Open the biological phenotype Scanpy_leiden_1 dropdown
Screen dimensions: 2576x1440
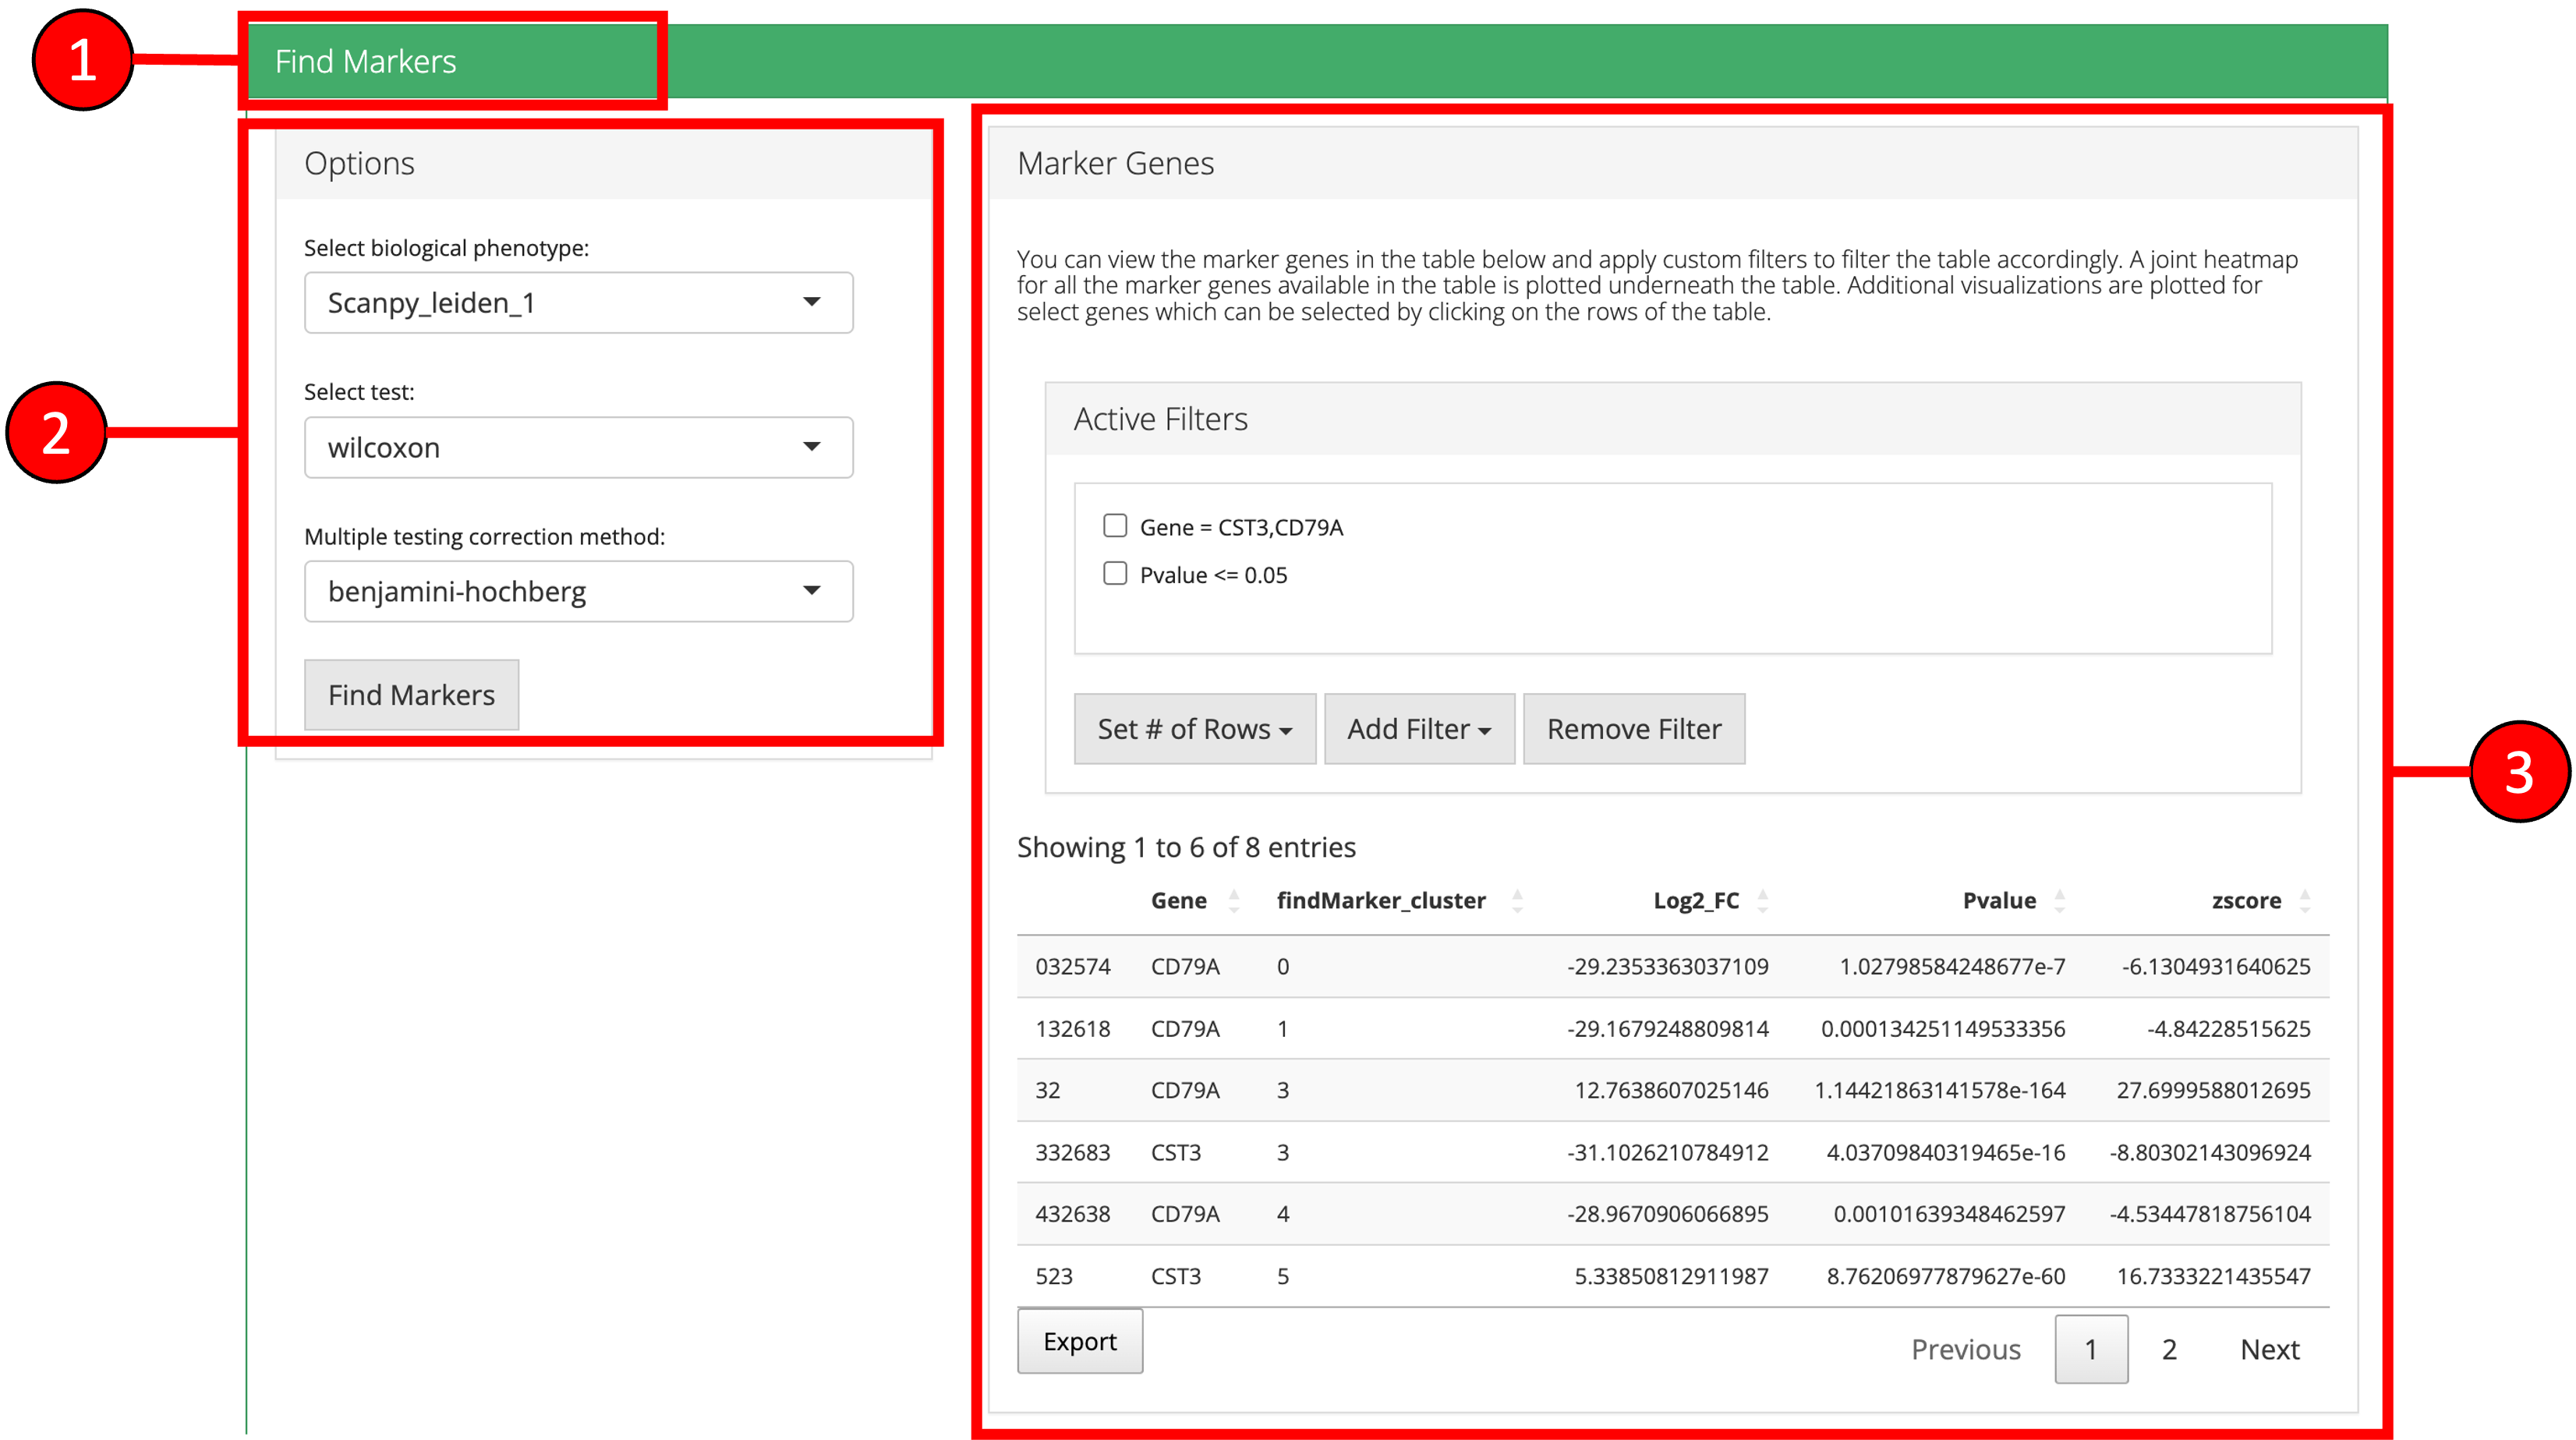[x=578, y=303]
